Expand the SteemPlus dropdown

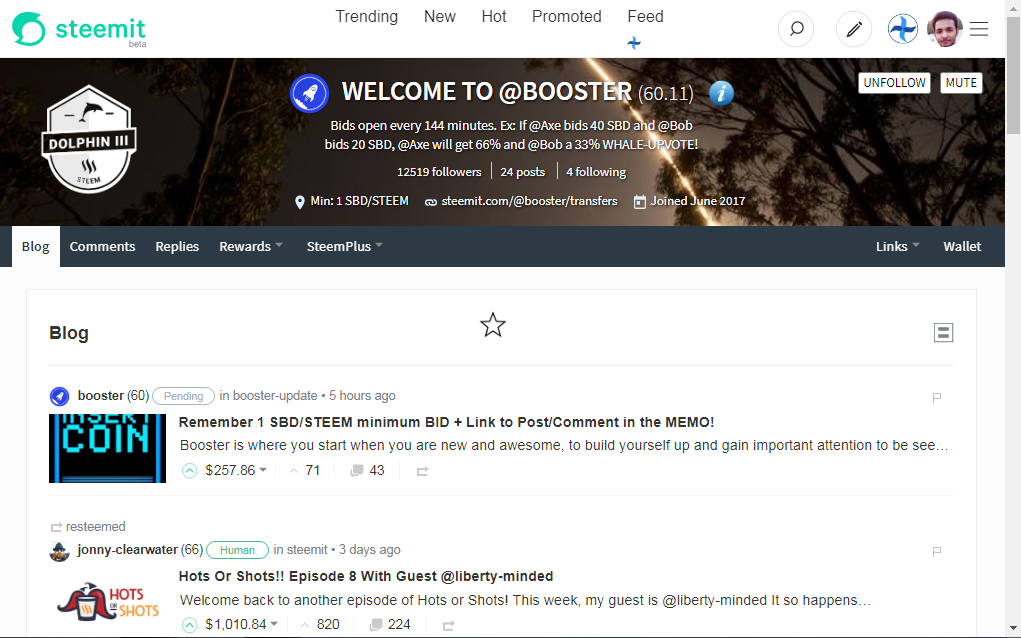(344, 246)
